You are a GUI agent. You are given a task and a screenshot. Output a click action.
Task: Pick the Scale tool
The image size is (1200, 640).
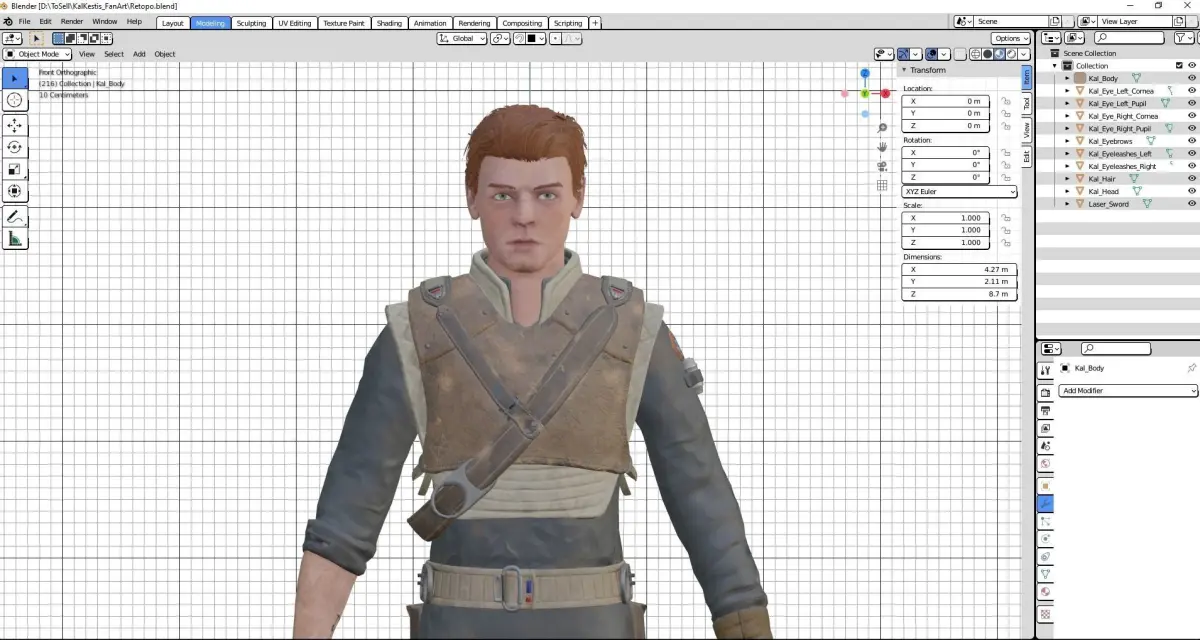14,169
